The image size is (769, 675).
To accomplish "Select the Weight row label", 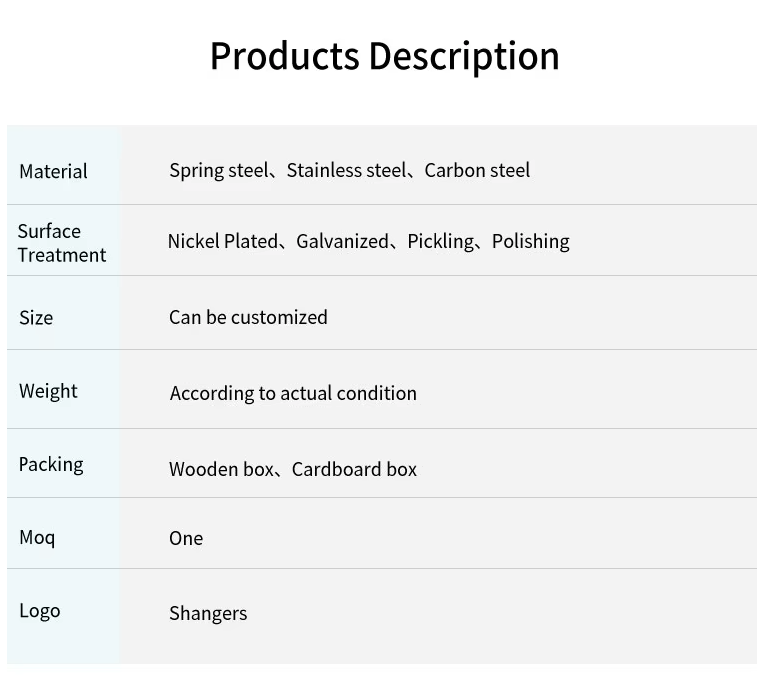I will [48, 391].
